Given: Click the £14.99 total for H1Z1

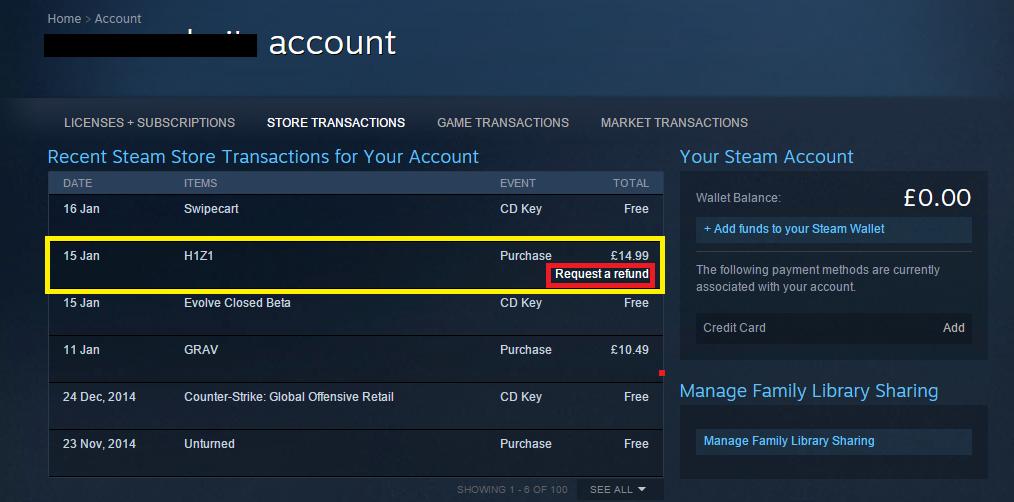Looking at the screenshot, I should tap(629, 256).
